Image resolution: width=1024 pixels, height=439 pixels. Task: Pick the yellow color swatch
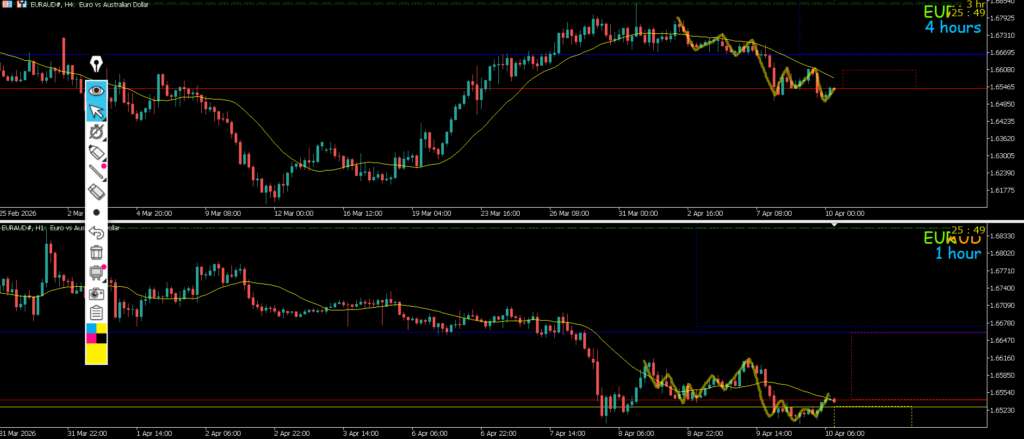tap(97, 351)
